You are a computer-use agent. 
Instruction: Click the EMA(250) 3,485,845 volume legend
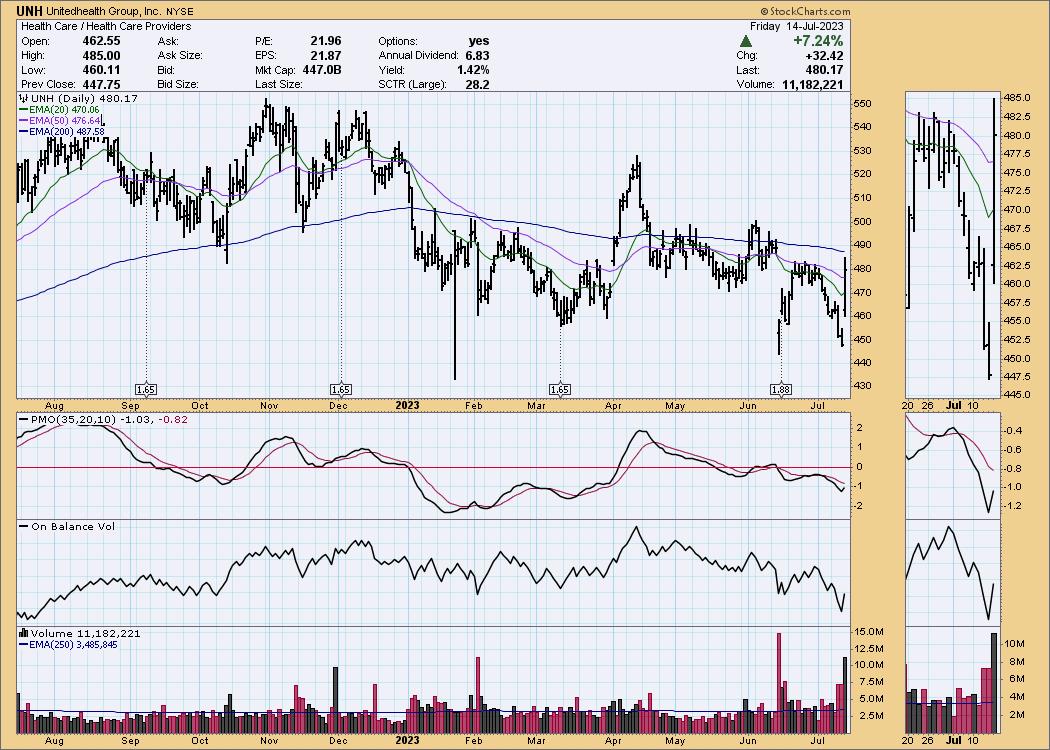tap(68, 645)
